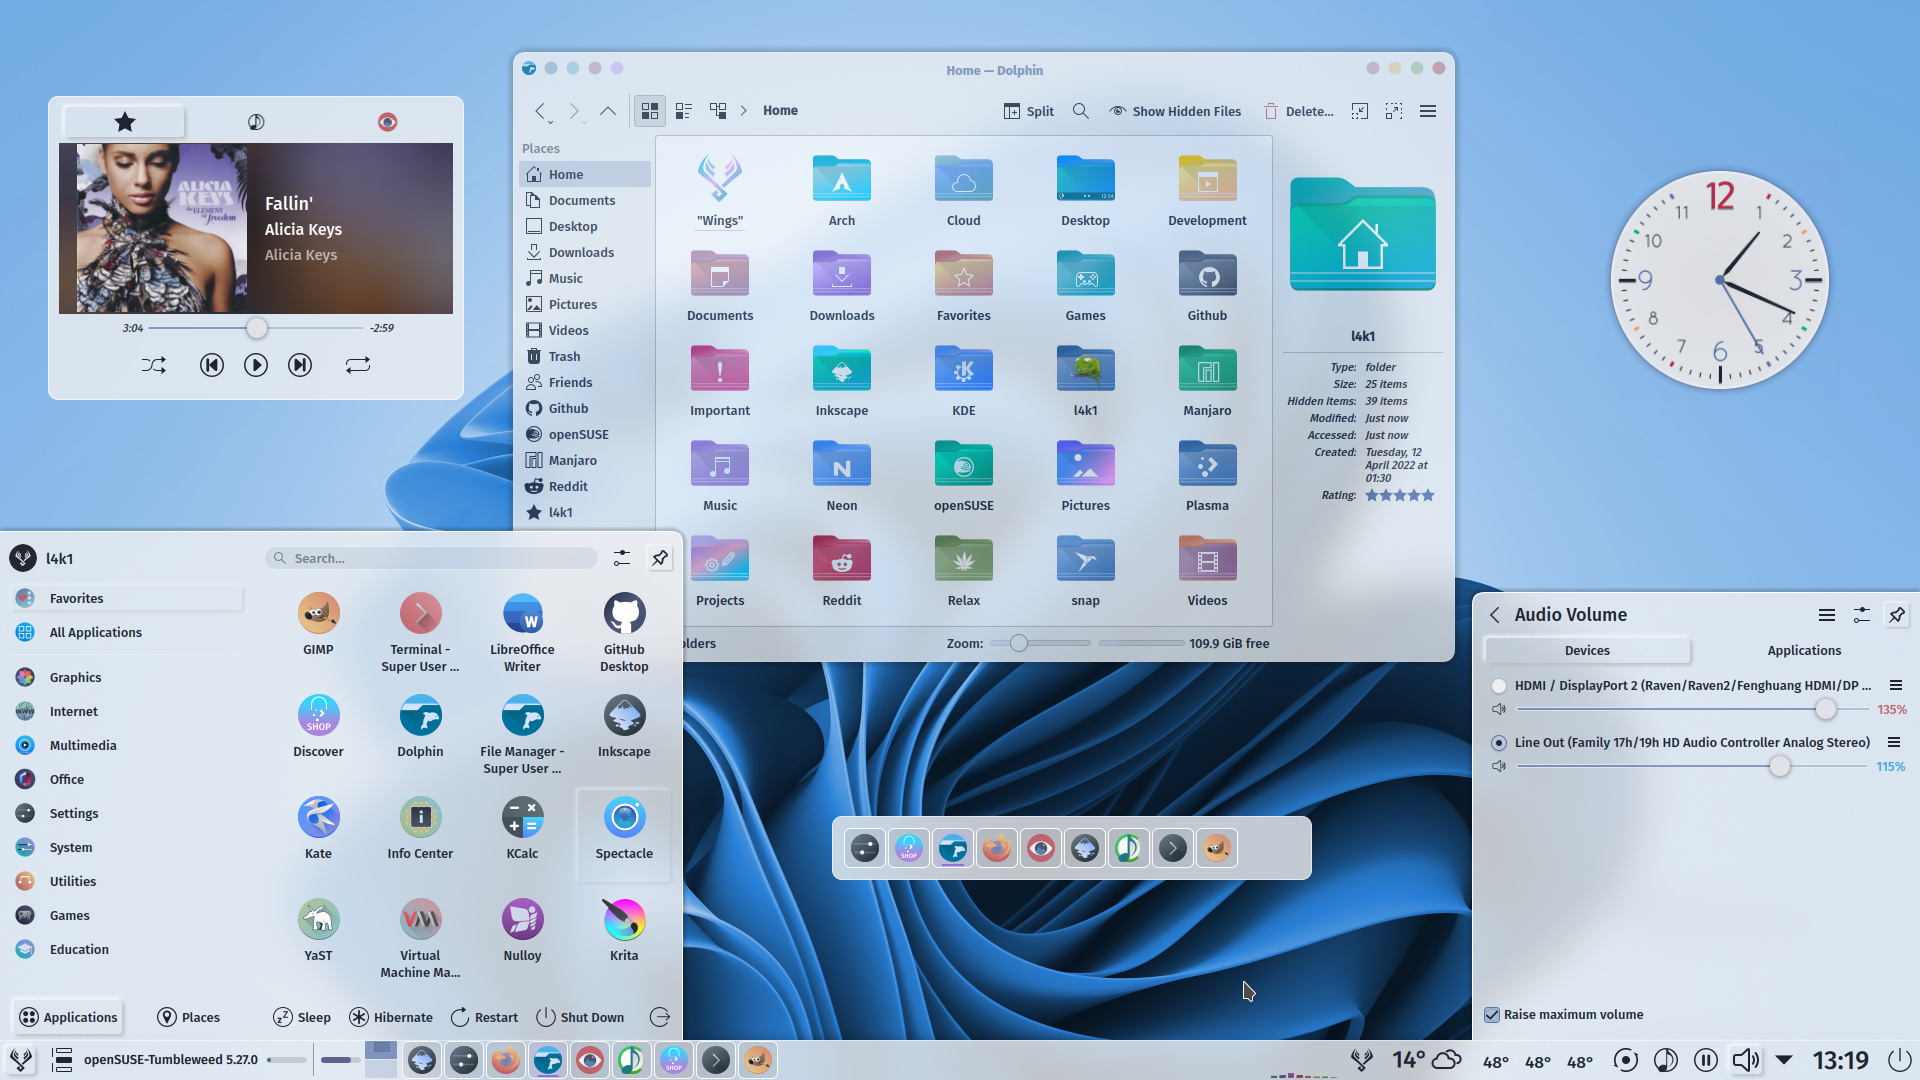The height and width of the screenshot is (1080, 1920).
Task: Click the Hibernate button
Action: [391, 1017]
